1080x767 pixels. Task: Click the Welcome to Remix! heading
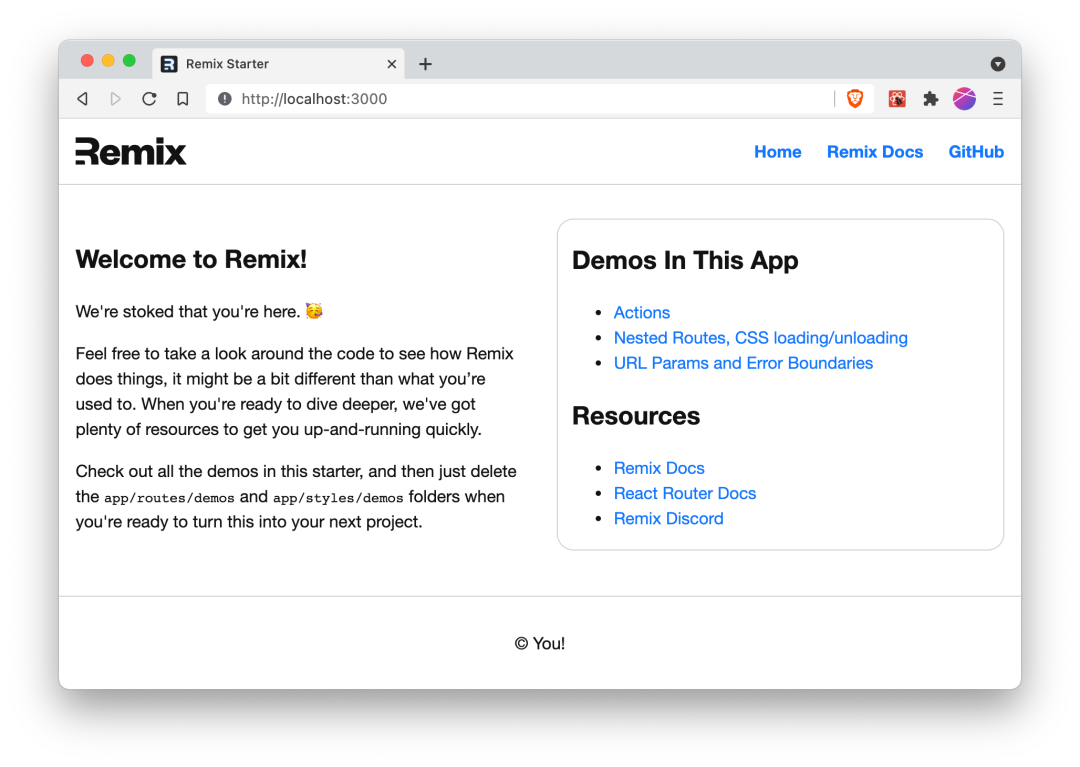(191, 260)
